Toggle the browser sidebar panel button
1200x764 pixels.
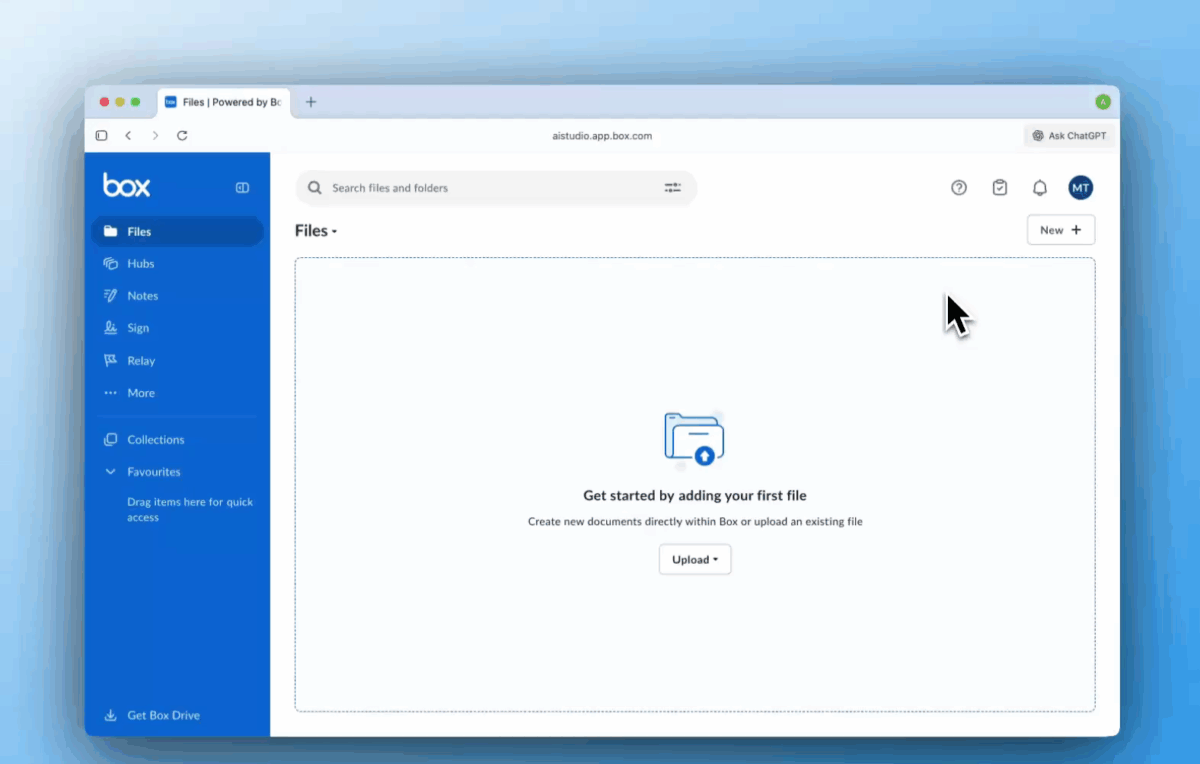[x=101, y=136]
